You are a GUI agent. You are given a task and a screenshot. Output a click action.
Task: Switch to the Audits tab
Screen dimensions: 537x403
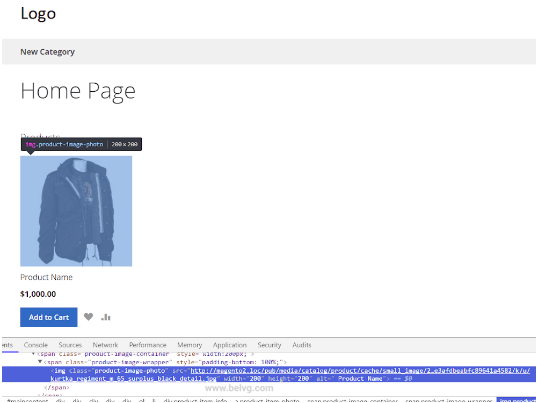click(302, 345)
